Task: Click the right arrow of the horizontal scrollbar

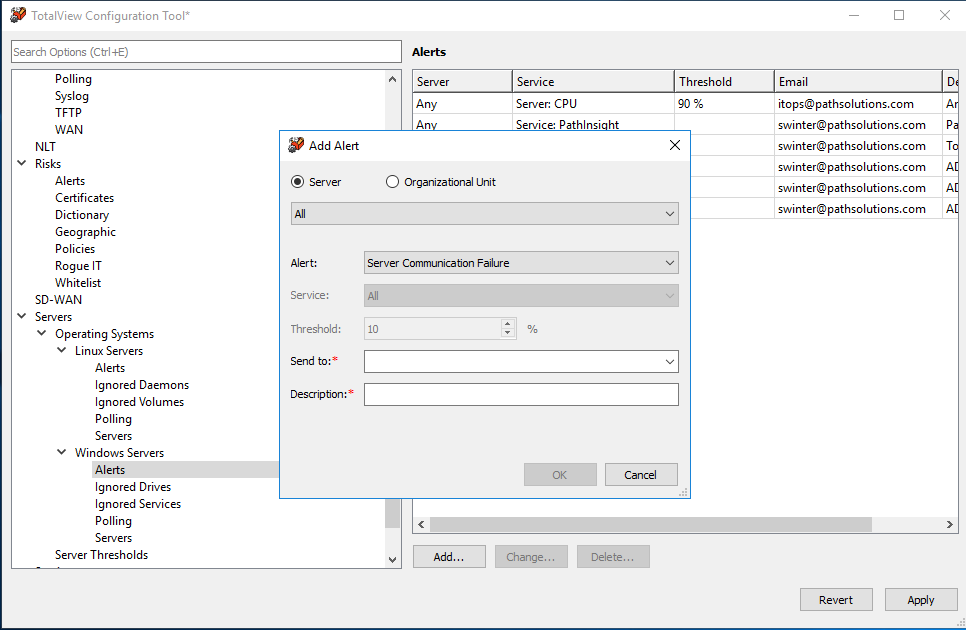Action: (x=949, y=523)
